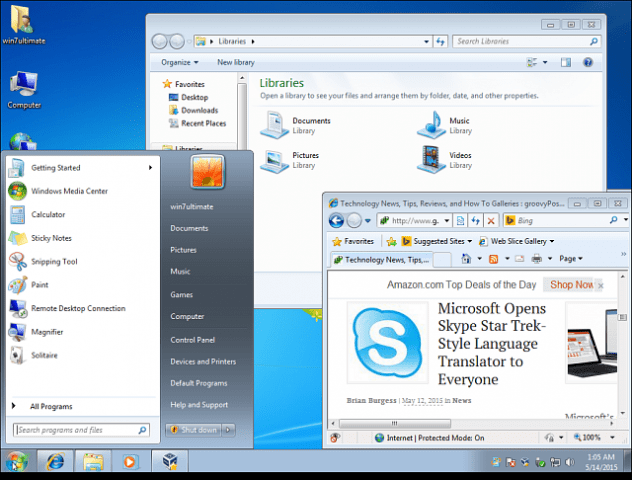The width and height of the screenshot is (632, 480).
Task: Click IE add to favorites bar star icon
Action: [x=391, y=241]
